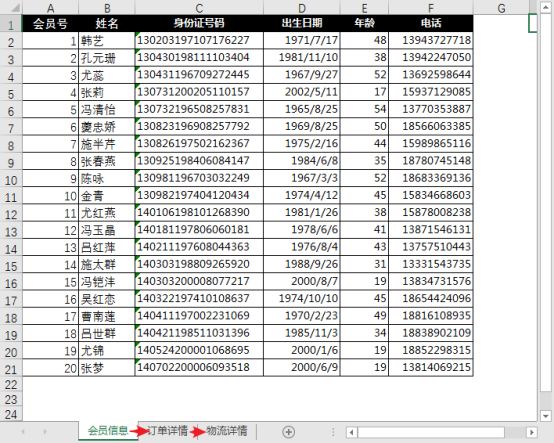554x443 pixels.
Task: Select column E header
Action: (x=364, y=7)
